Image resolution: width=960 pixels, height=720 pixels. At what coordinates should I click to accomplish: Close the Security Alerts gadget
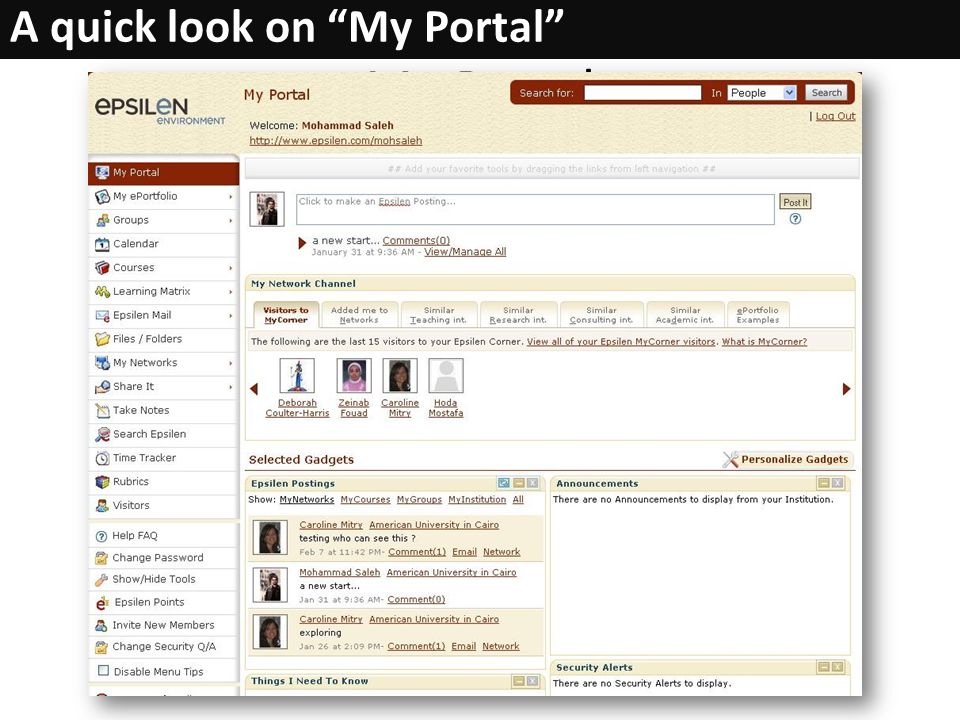coord(838,667)
